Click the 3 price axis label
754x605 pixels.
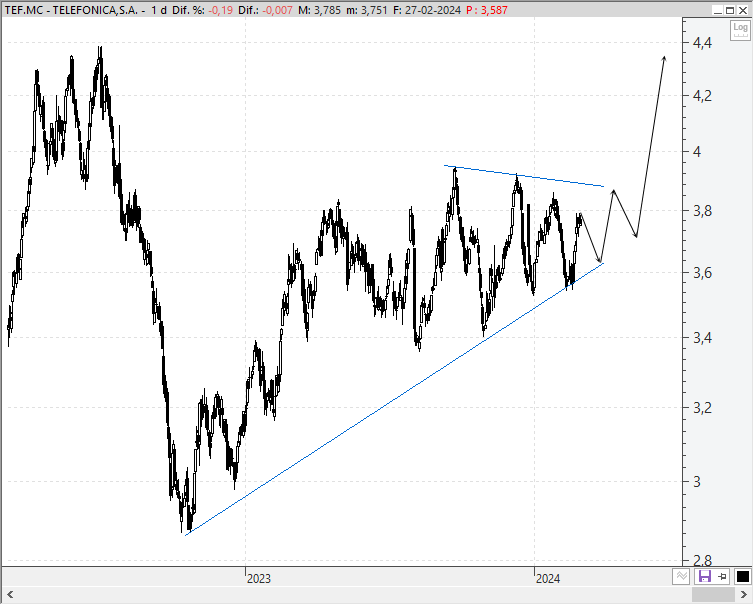[697, 481]
